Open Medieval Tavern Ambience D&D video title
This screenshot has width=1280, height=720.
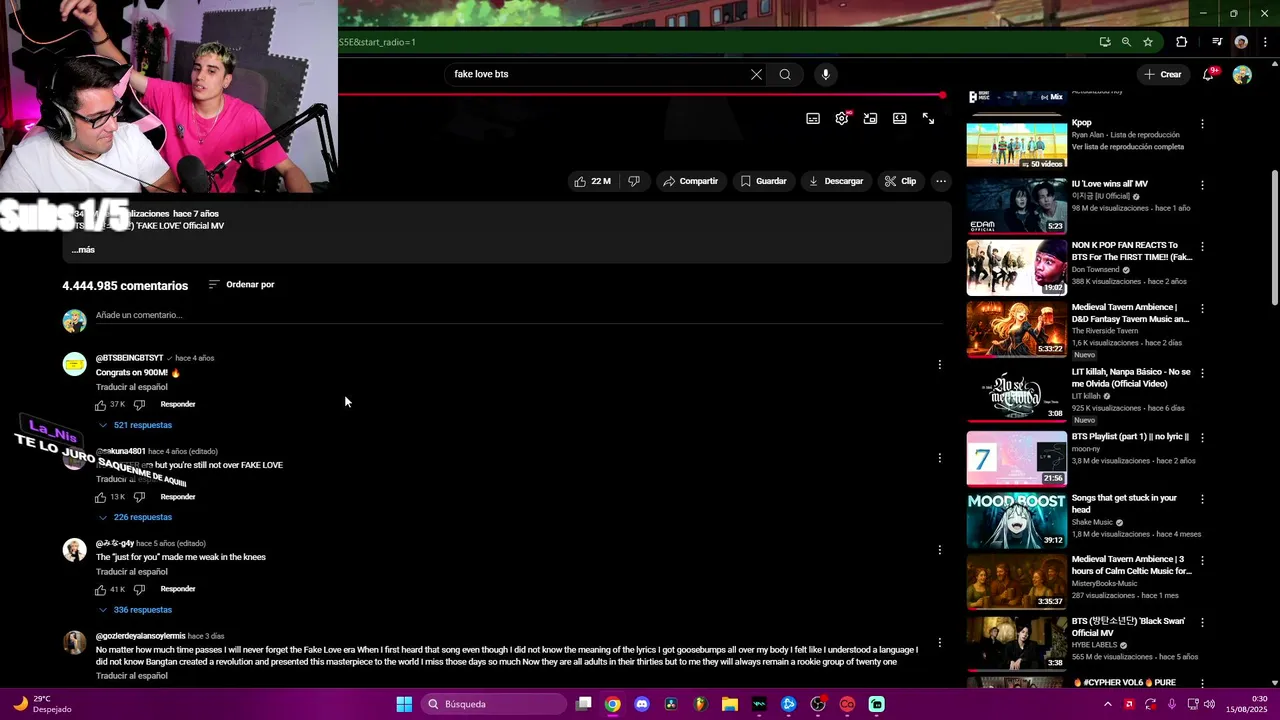tap(1130, 313)
